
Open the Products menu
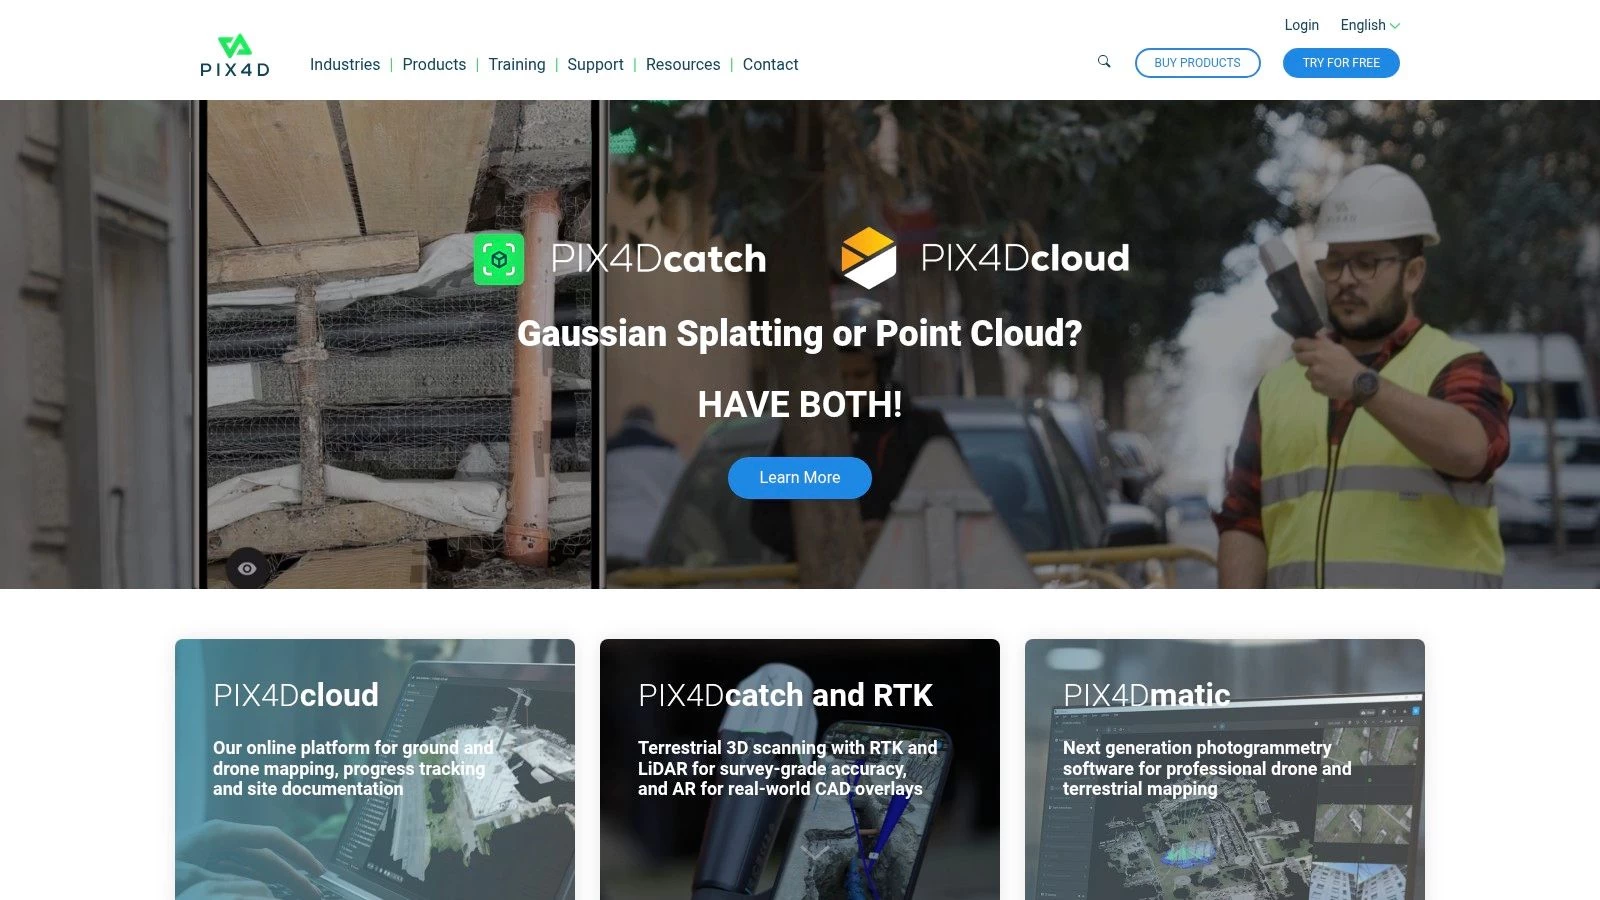(x=434, y=64)
